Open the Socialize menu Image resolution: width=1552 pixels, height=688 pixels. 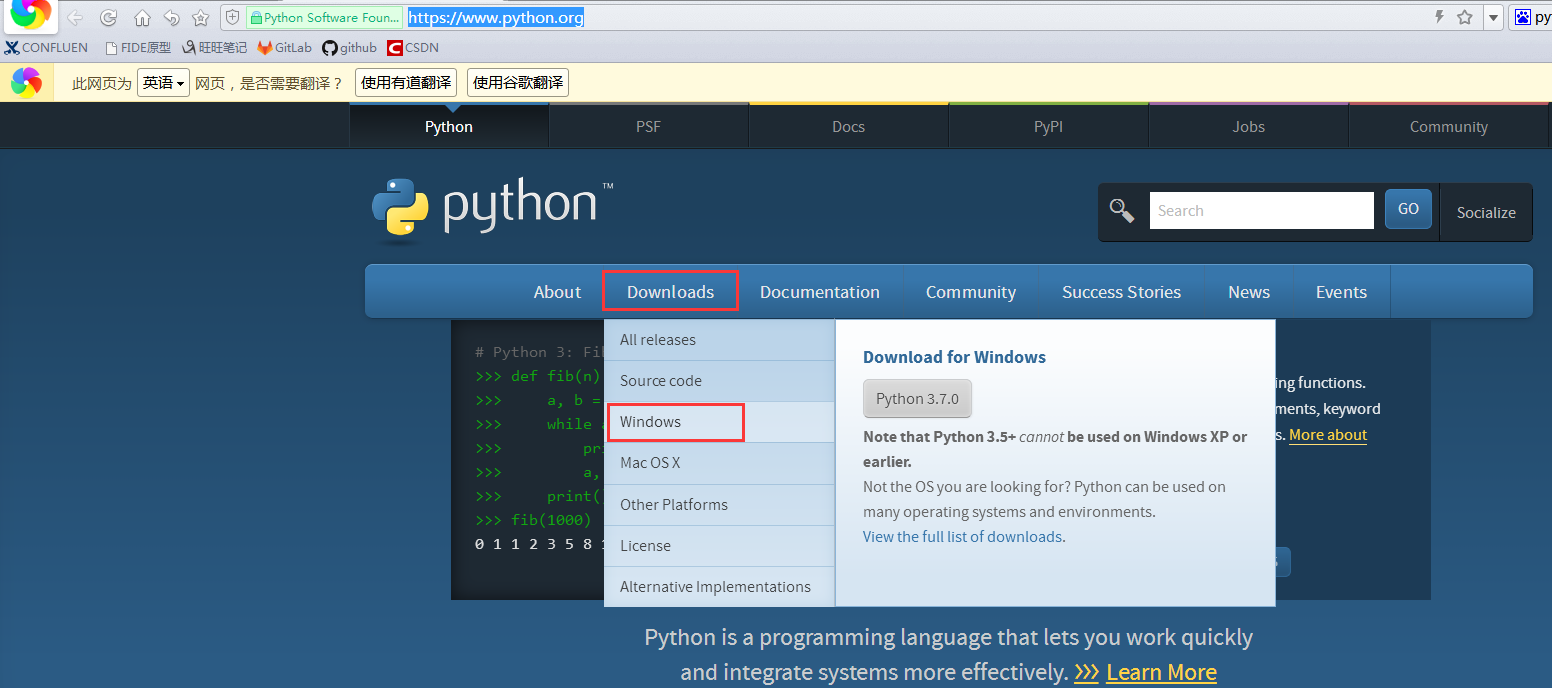[x=1486, y=212]
